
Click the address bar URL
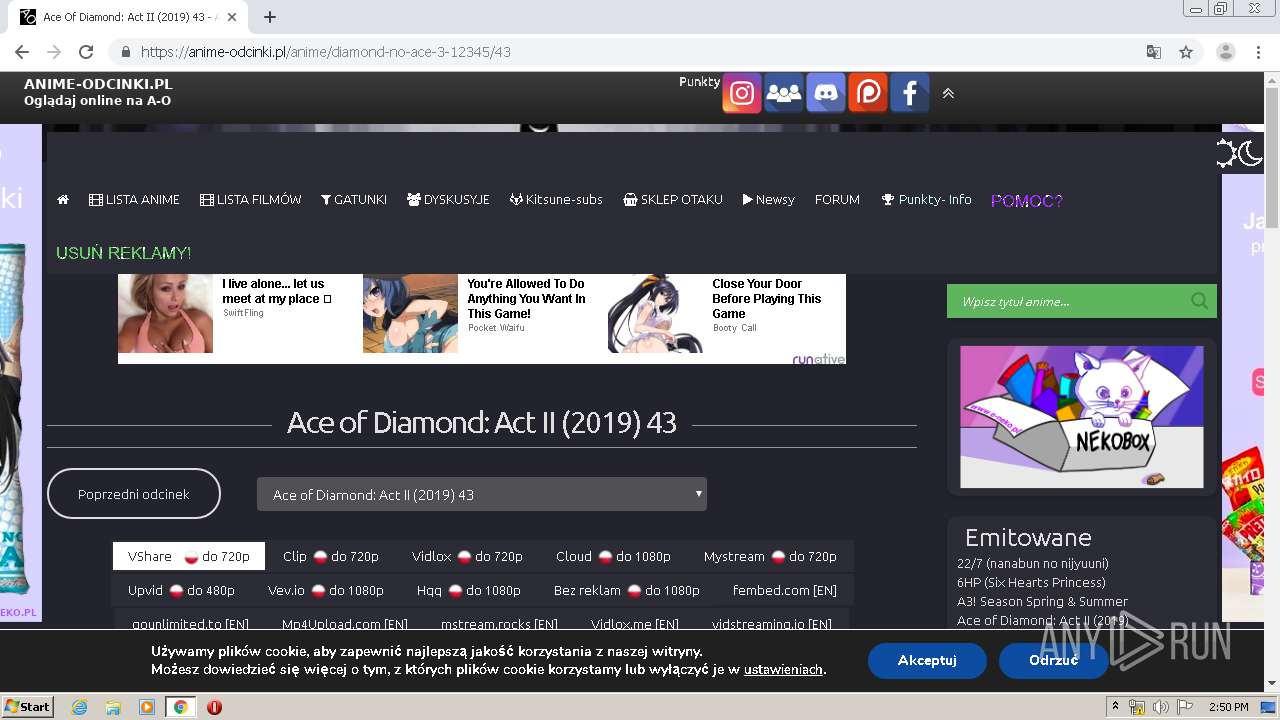click(x=326, y=52)
